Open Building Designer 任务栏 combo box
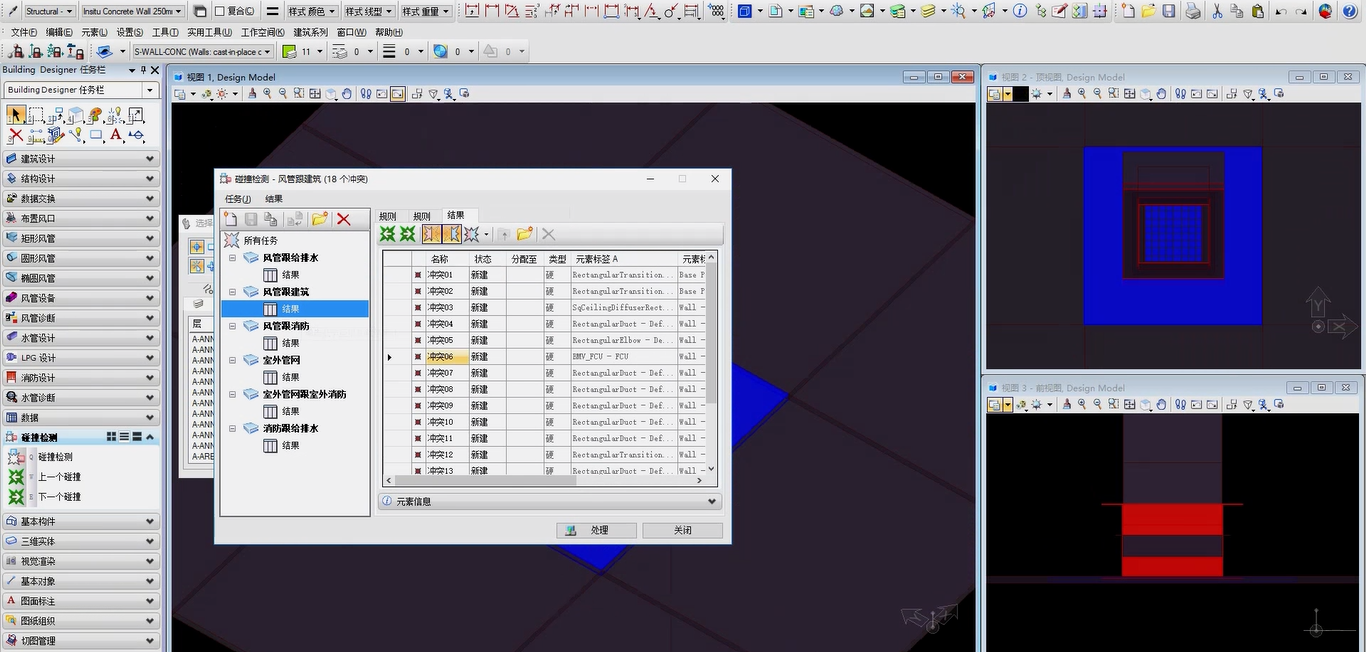The image size is (1366, 652). (81, 90)
